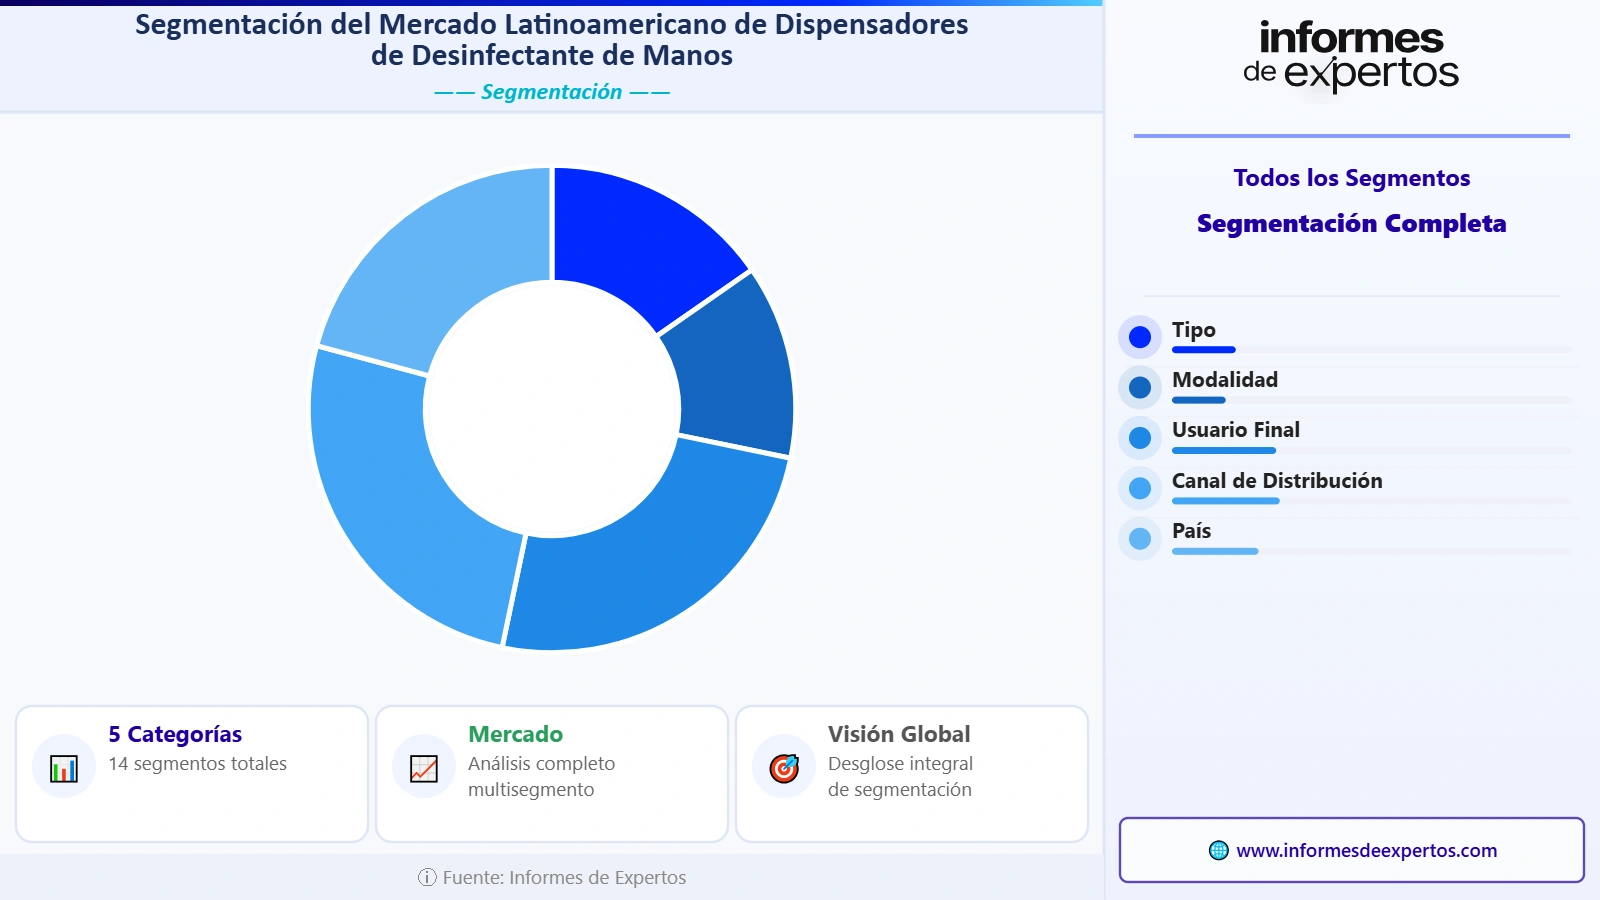Open the www.informesdeexpertos.com link
This screenshot has width=1600, height=900.
point(1366,850)
